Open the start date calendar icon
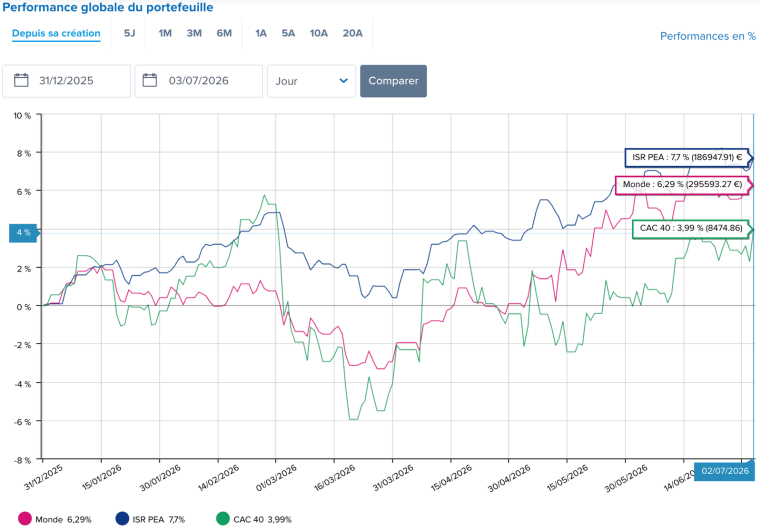The height and width of the screenshot is (531, 760). click(21, 80)
